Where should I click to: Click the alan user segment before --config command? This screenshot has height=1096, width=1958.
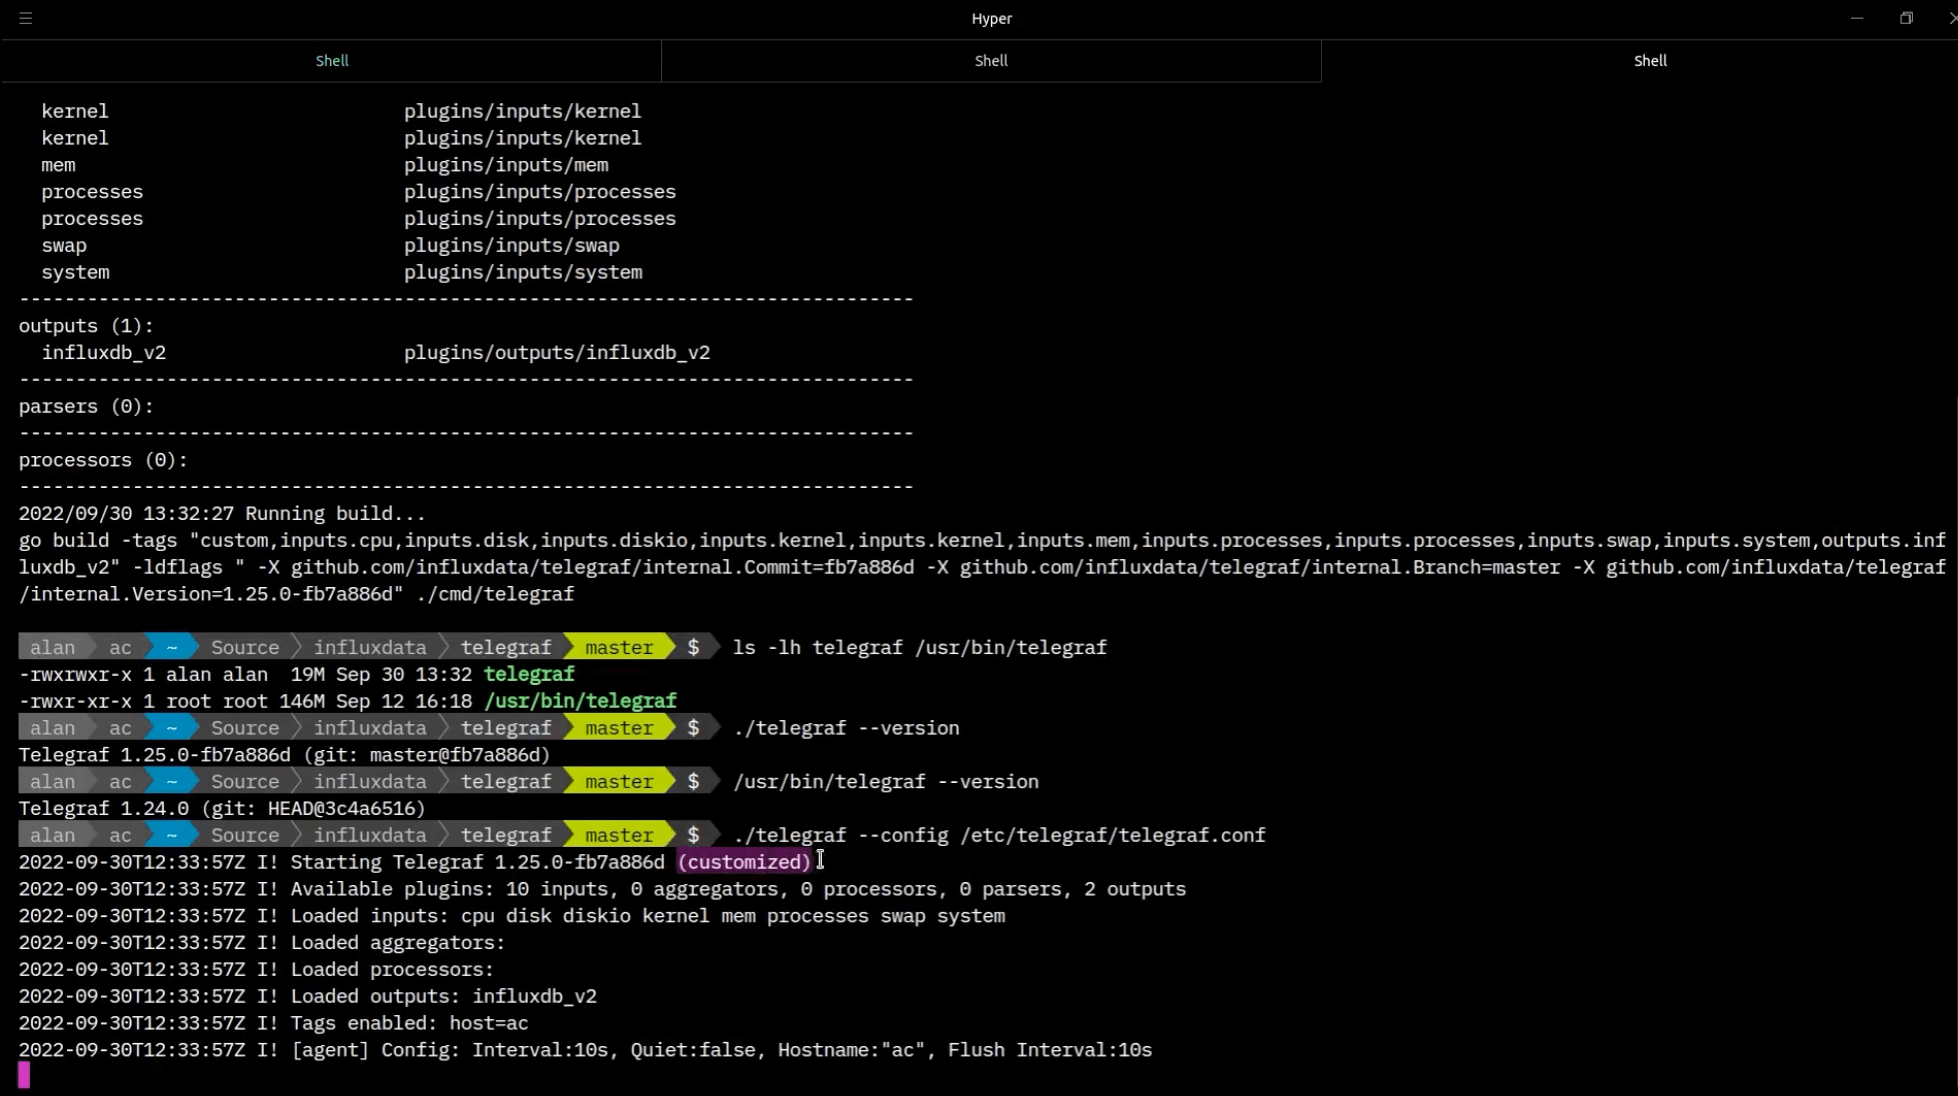coord(52,836)
